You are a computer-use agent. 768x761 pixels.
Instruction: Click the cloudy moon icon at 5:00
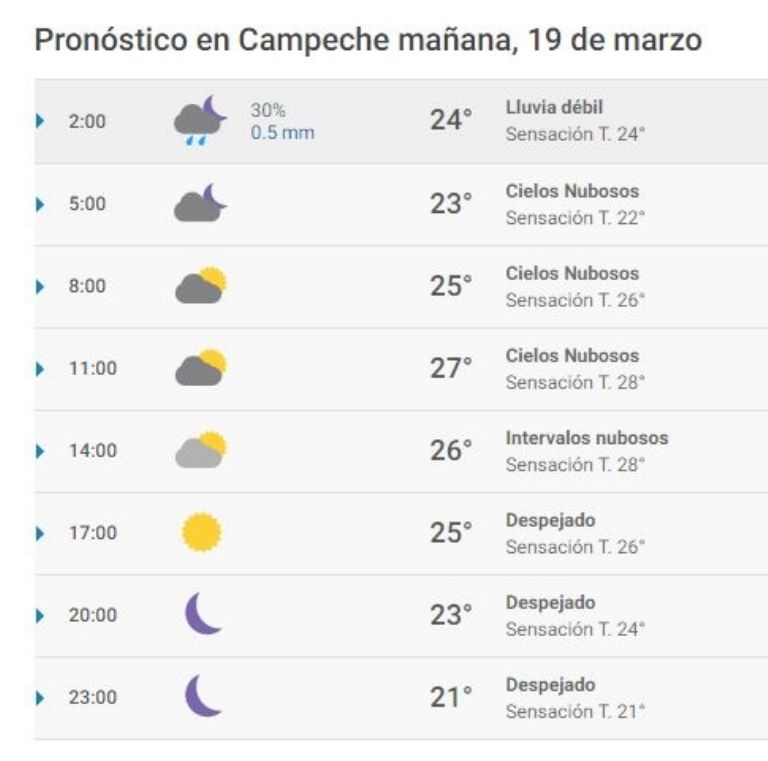(200, 203)
